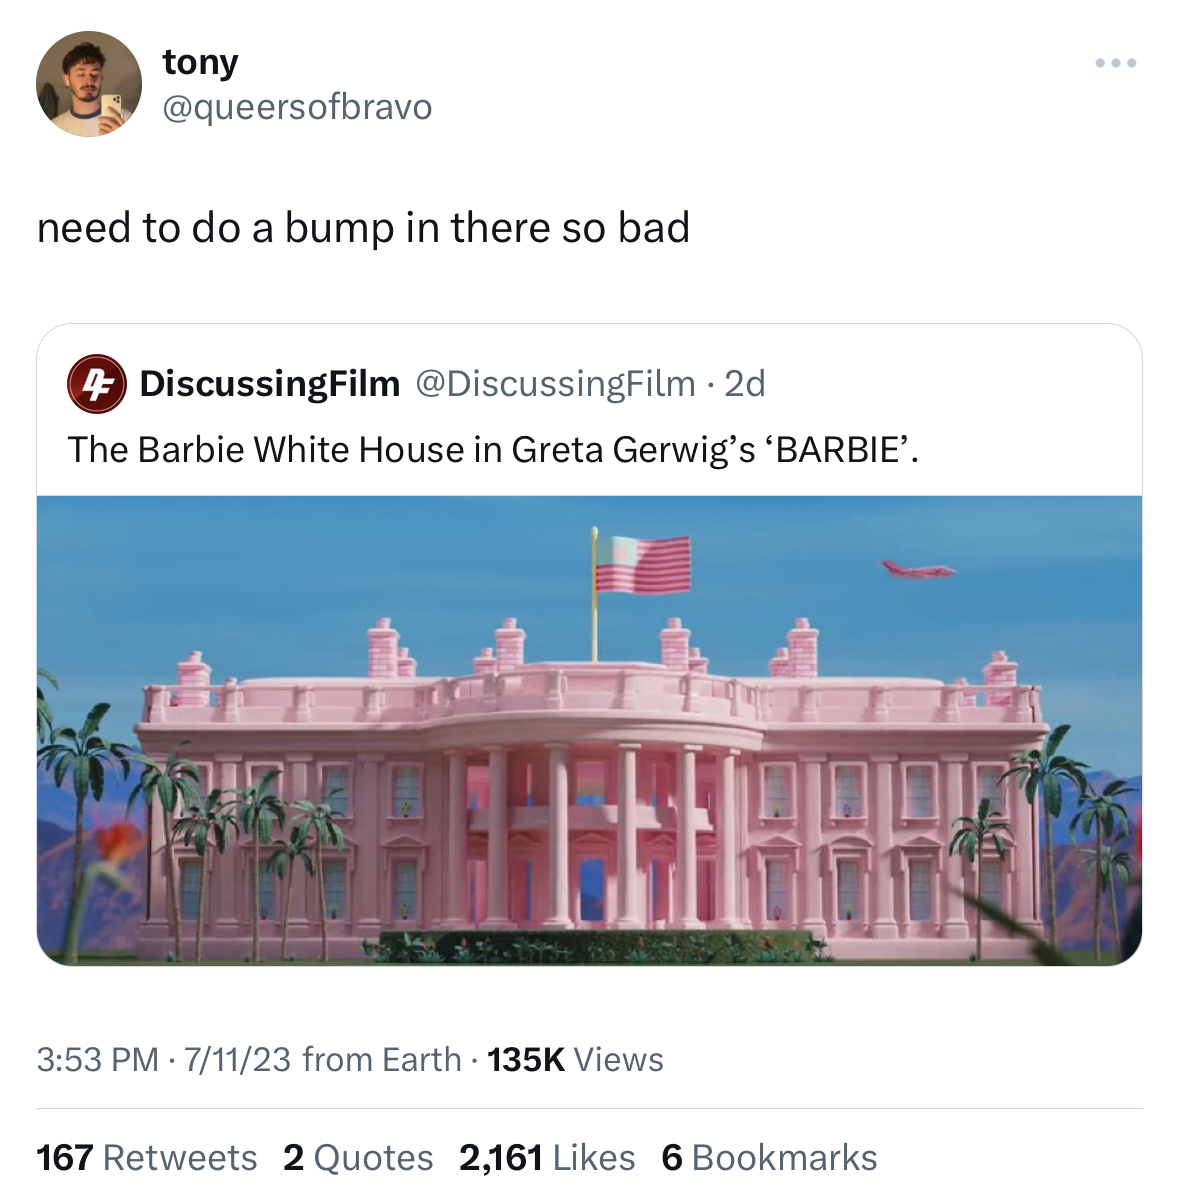
Task: Open the 6 Bookmarks count
Action: pos(769,1157)
